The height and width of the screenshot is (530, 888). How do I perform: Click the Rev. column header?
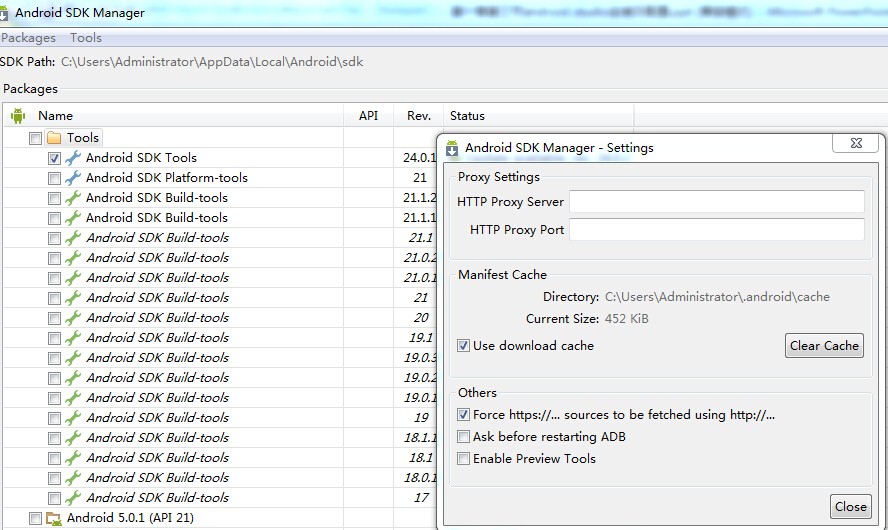419,116
